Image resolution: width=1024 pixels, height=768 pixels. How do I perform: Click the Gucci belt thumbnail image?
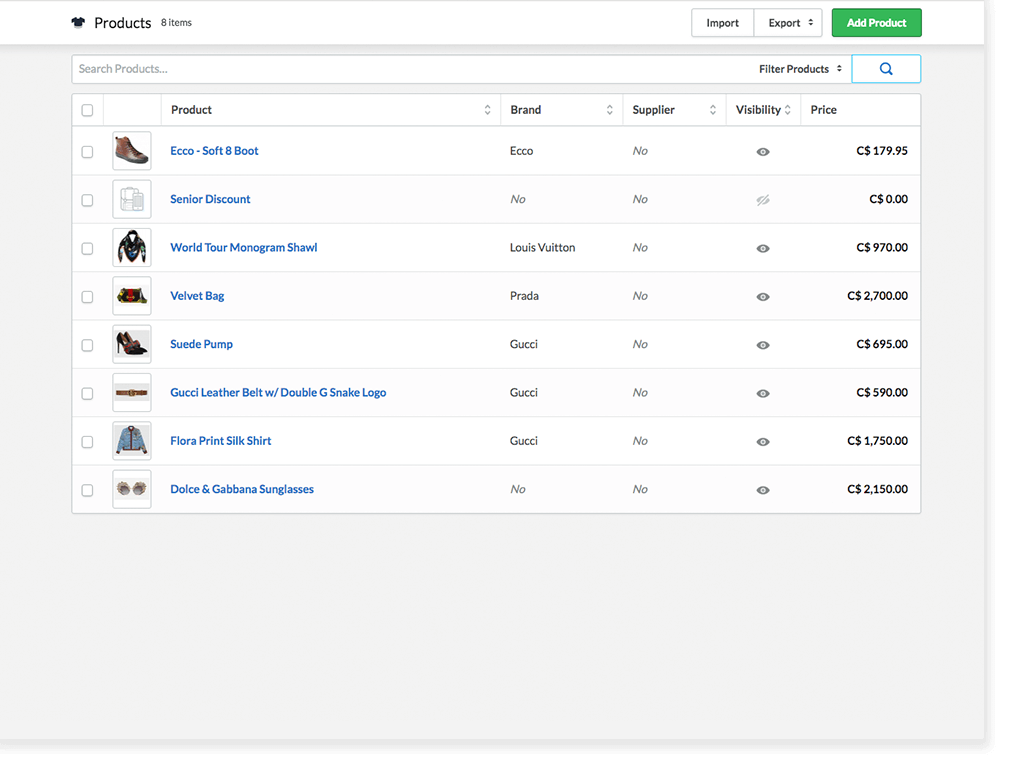132,392
